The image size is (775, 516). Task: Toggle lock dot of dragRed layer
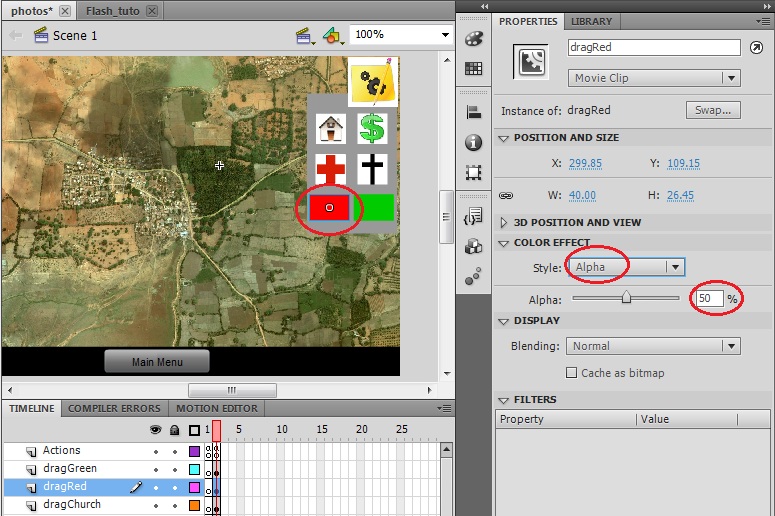tap(174, 487)
